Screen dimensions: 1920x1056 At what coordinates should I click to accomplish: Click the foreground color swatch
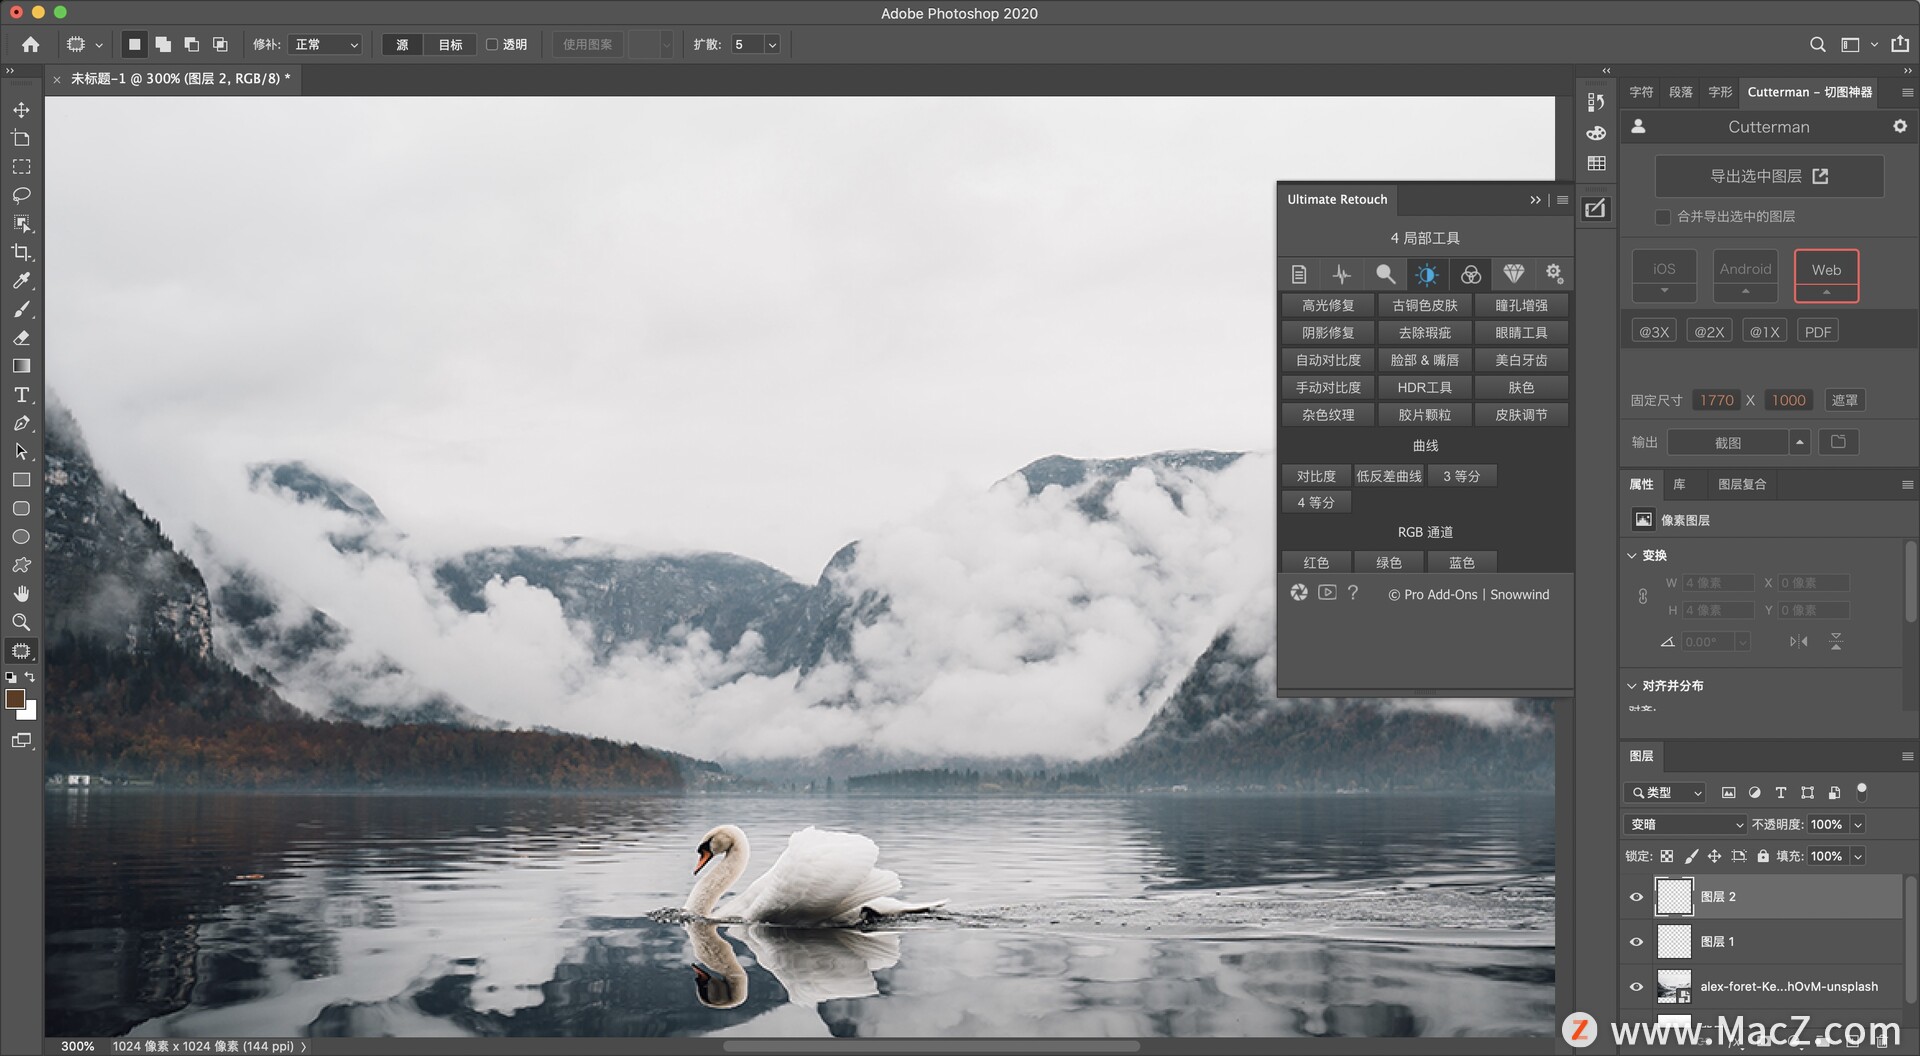[15, 699]
